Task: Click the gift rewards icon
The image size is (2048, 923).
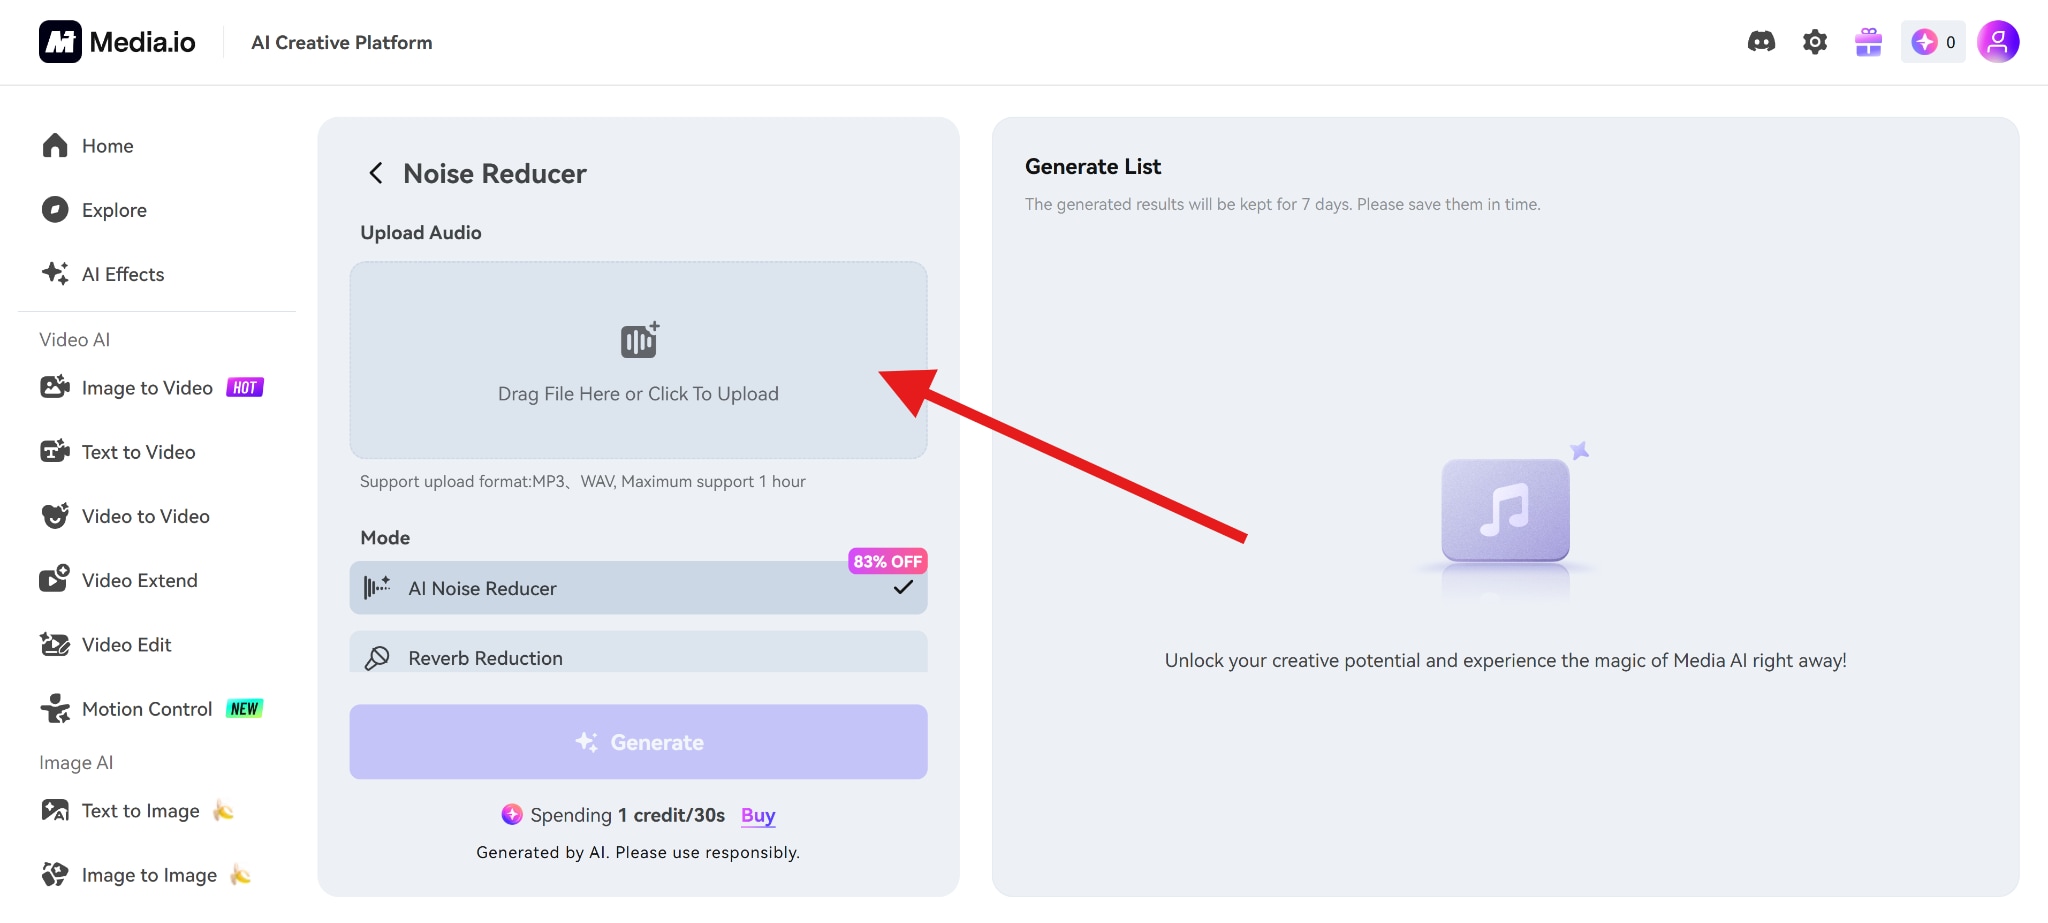Action: 1868,42
